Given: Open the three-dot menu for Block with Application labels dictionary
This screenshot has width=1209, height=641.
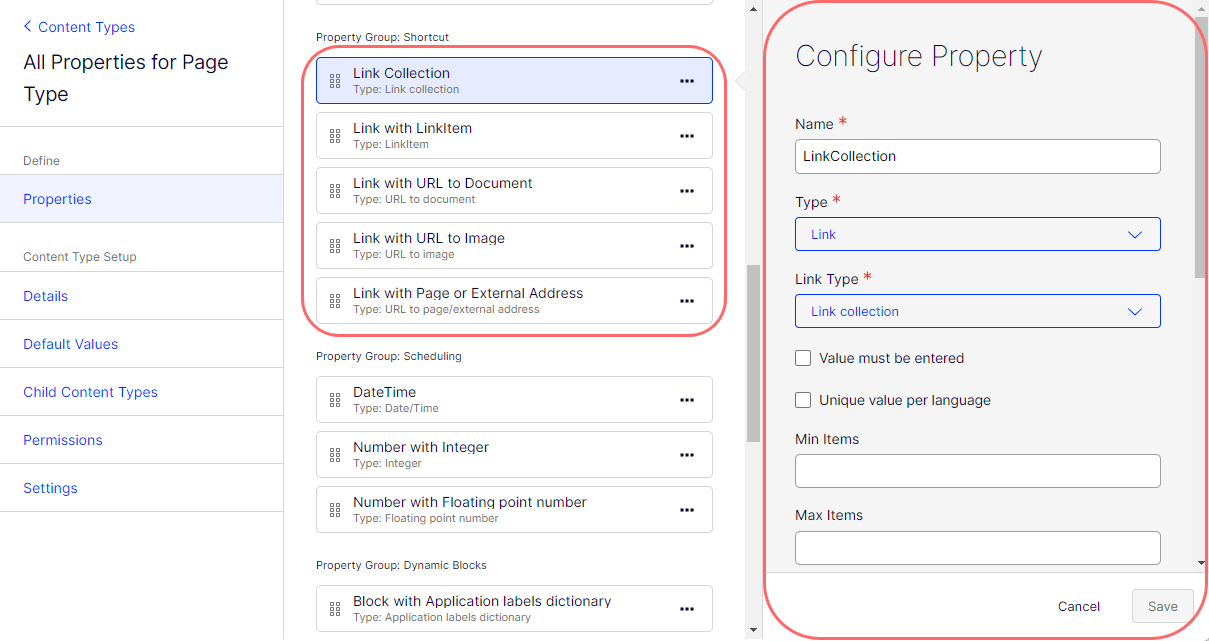Looking at the screenshot, I should [687, 609].
